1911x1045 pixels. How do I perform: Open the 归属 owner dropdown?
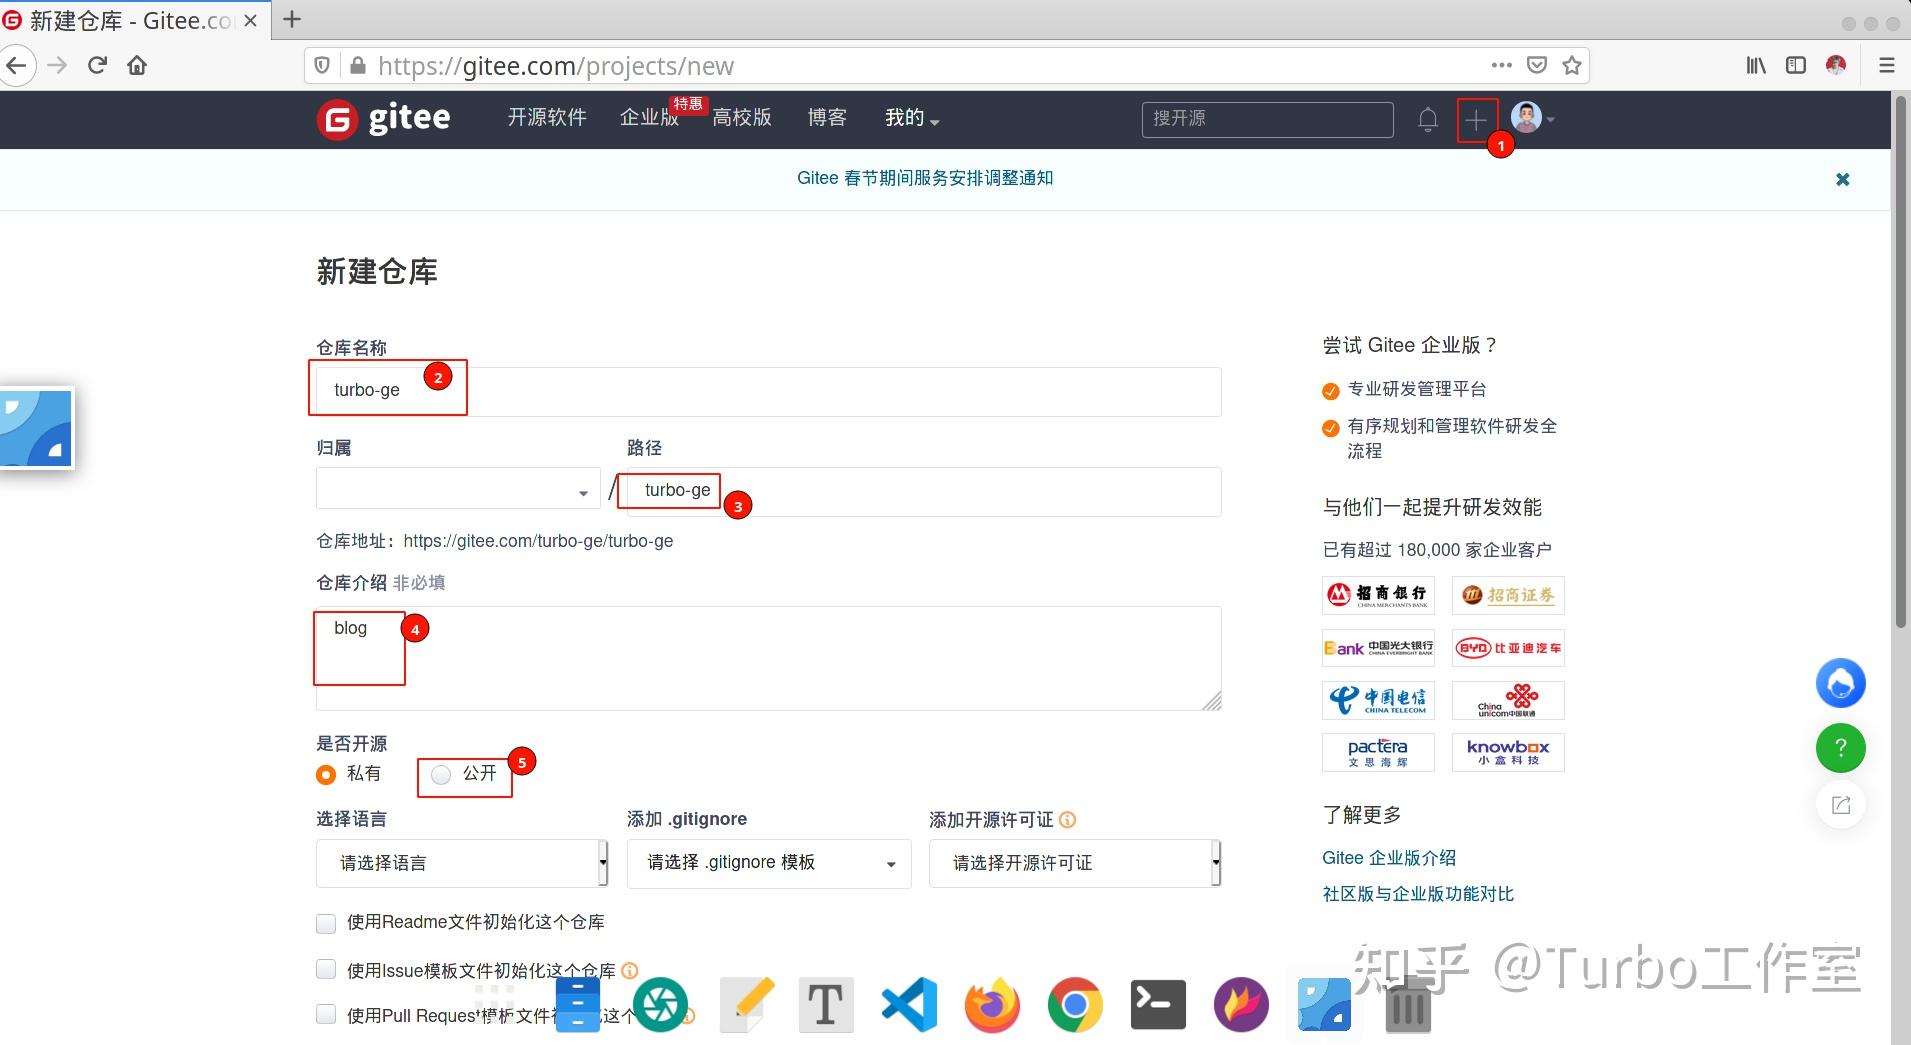tap(456, 490)
